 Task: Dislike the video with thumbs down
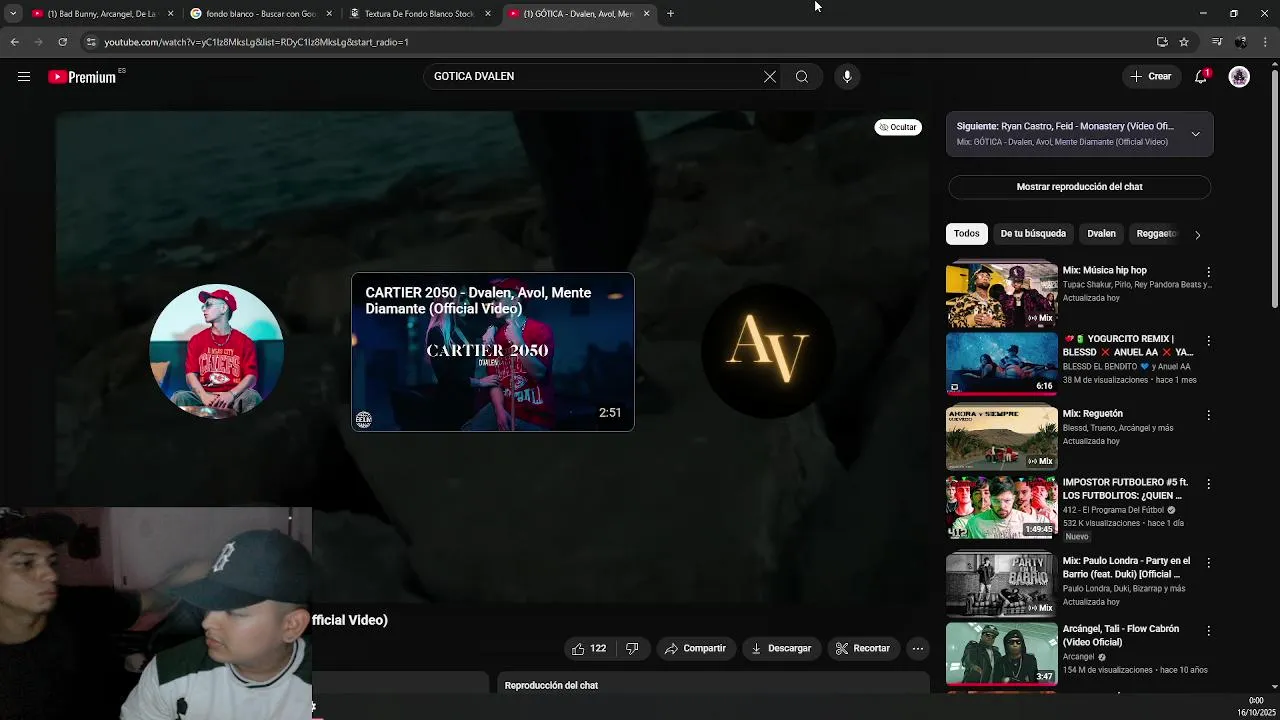pyautogui.click(x=632, y=648)
